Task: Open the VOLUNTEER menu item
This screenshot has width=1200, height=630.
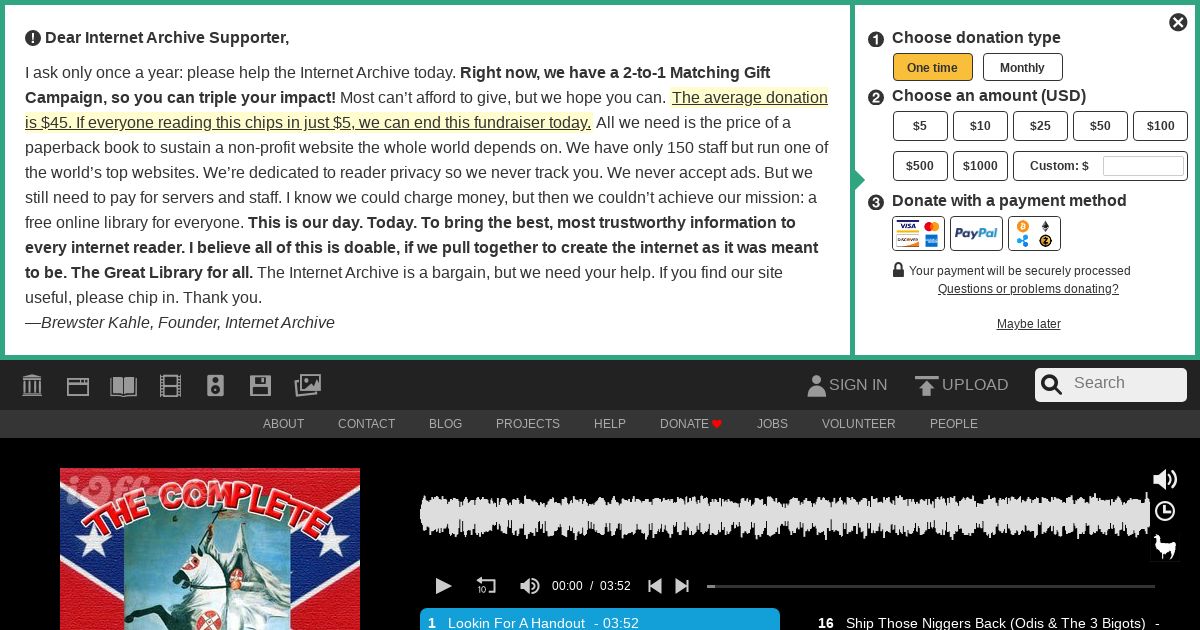Action: point(859,424)
